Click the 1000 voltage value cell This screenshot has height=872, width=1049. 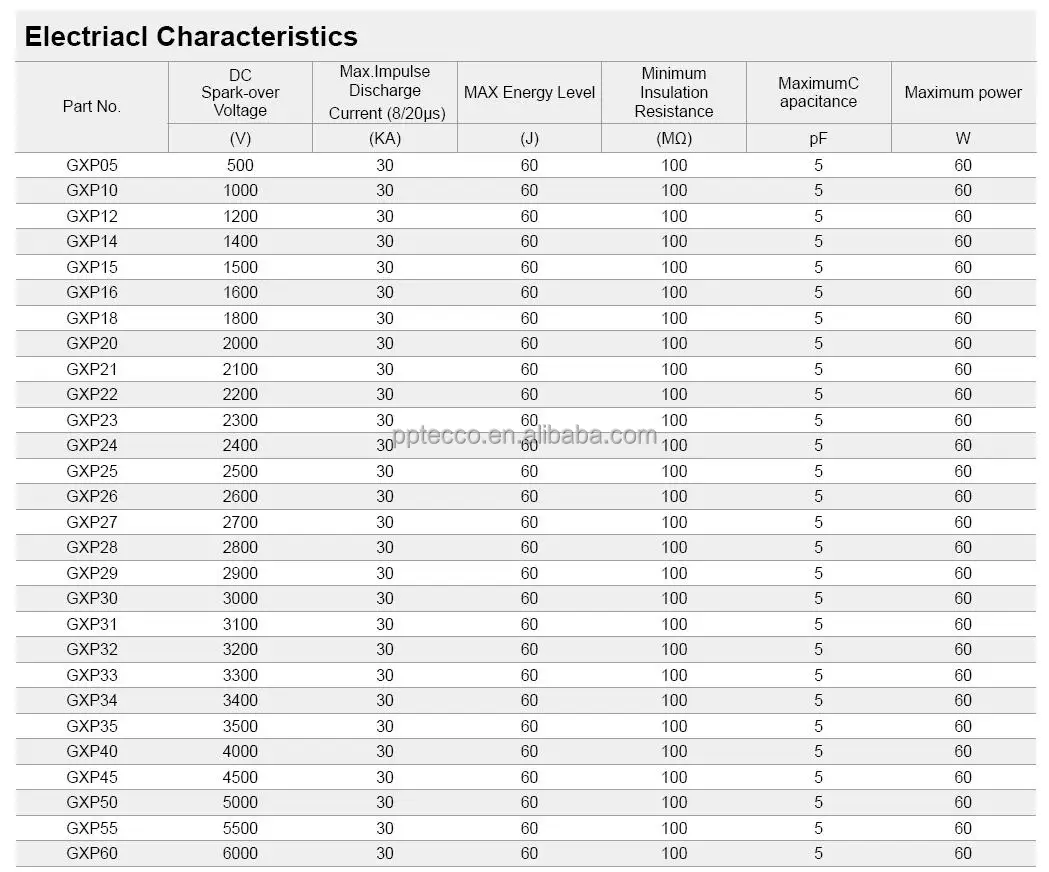coord(240,190)
